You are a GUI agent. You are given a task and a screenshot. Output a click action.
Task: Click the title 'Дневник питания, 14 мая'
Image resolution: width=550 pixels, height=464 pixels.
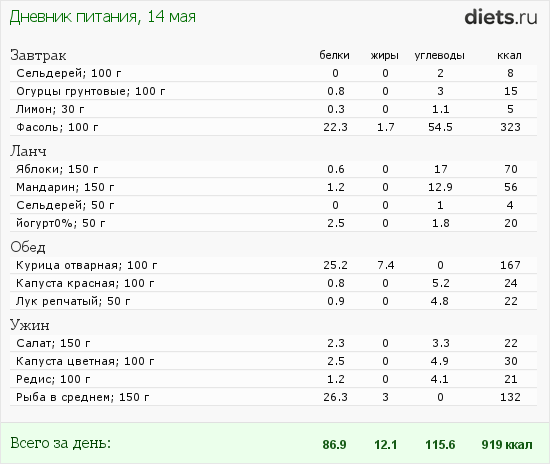pyautogui.click(x=102, y=17)
